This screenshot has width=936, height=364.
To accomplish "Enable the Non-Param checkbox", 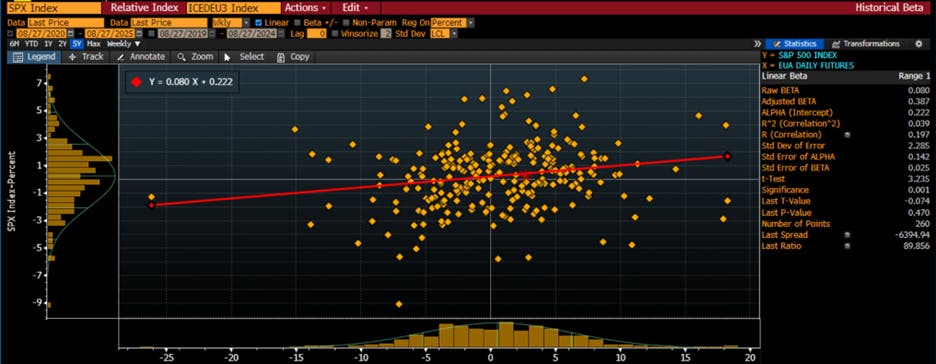I will coord(346,23).
